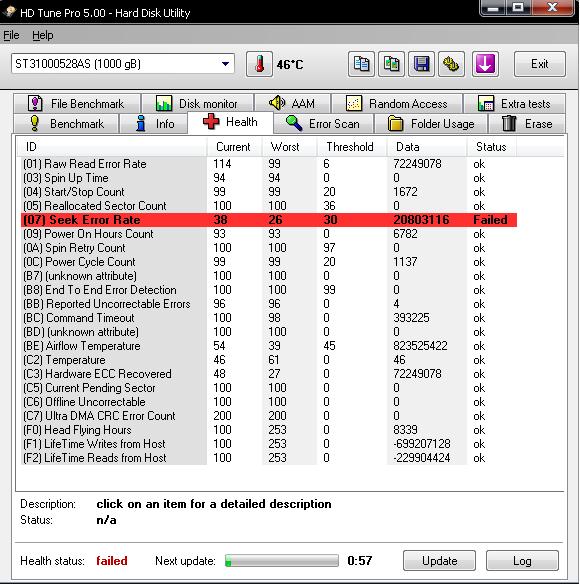Switch to the File Benchmark tab
Viewport: 580px width, 584px height.
click(x=77, y=104)
